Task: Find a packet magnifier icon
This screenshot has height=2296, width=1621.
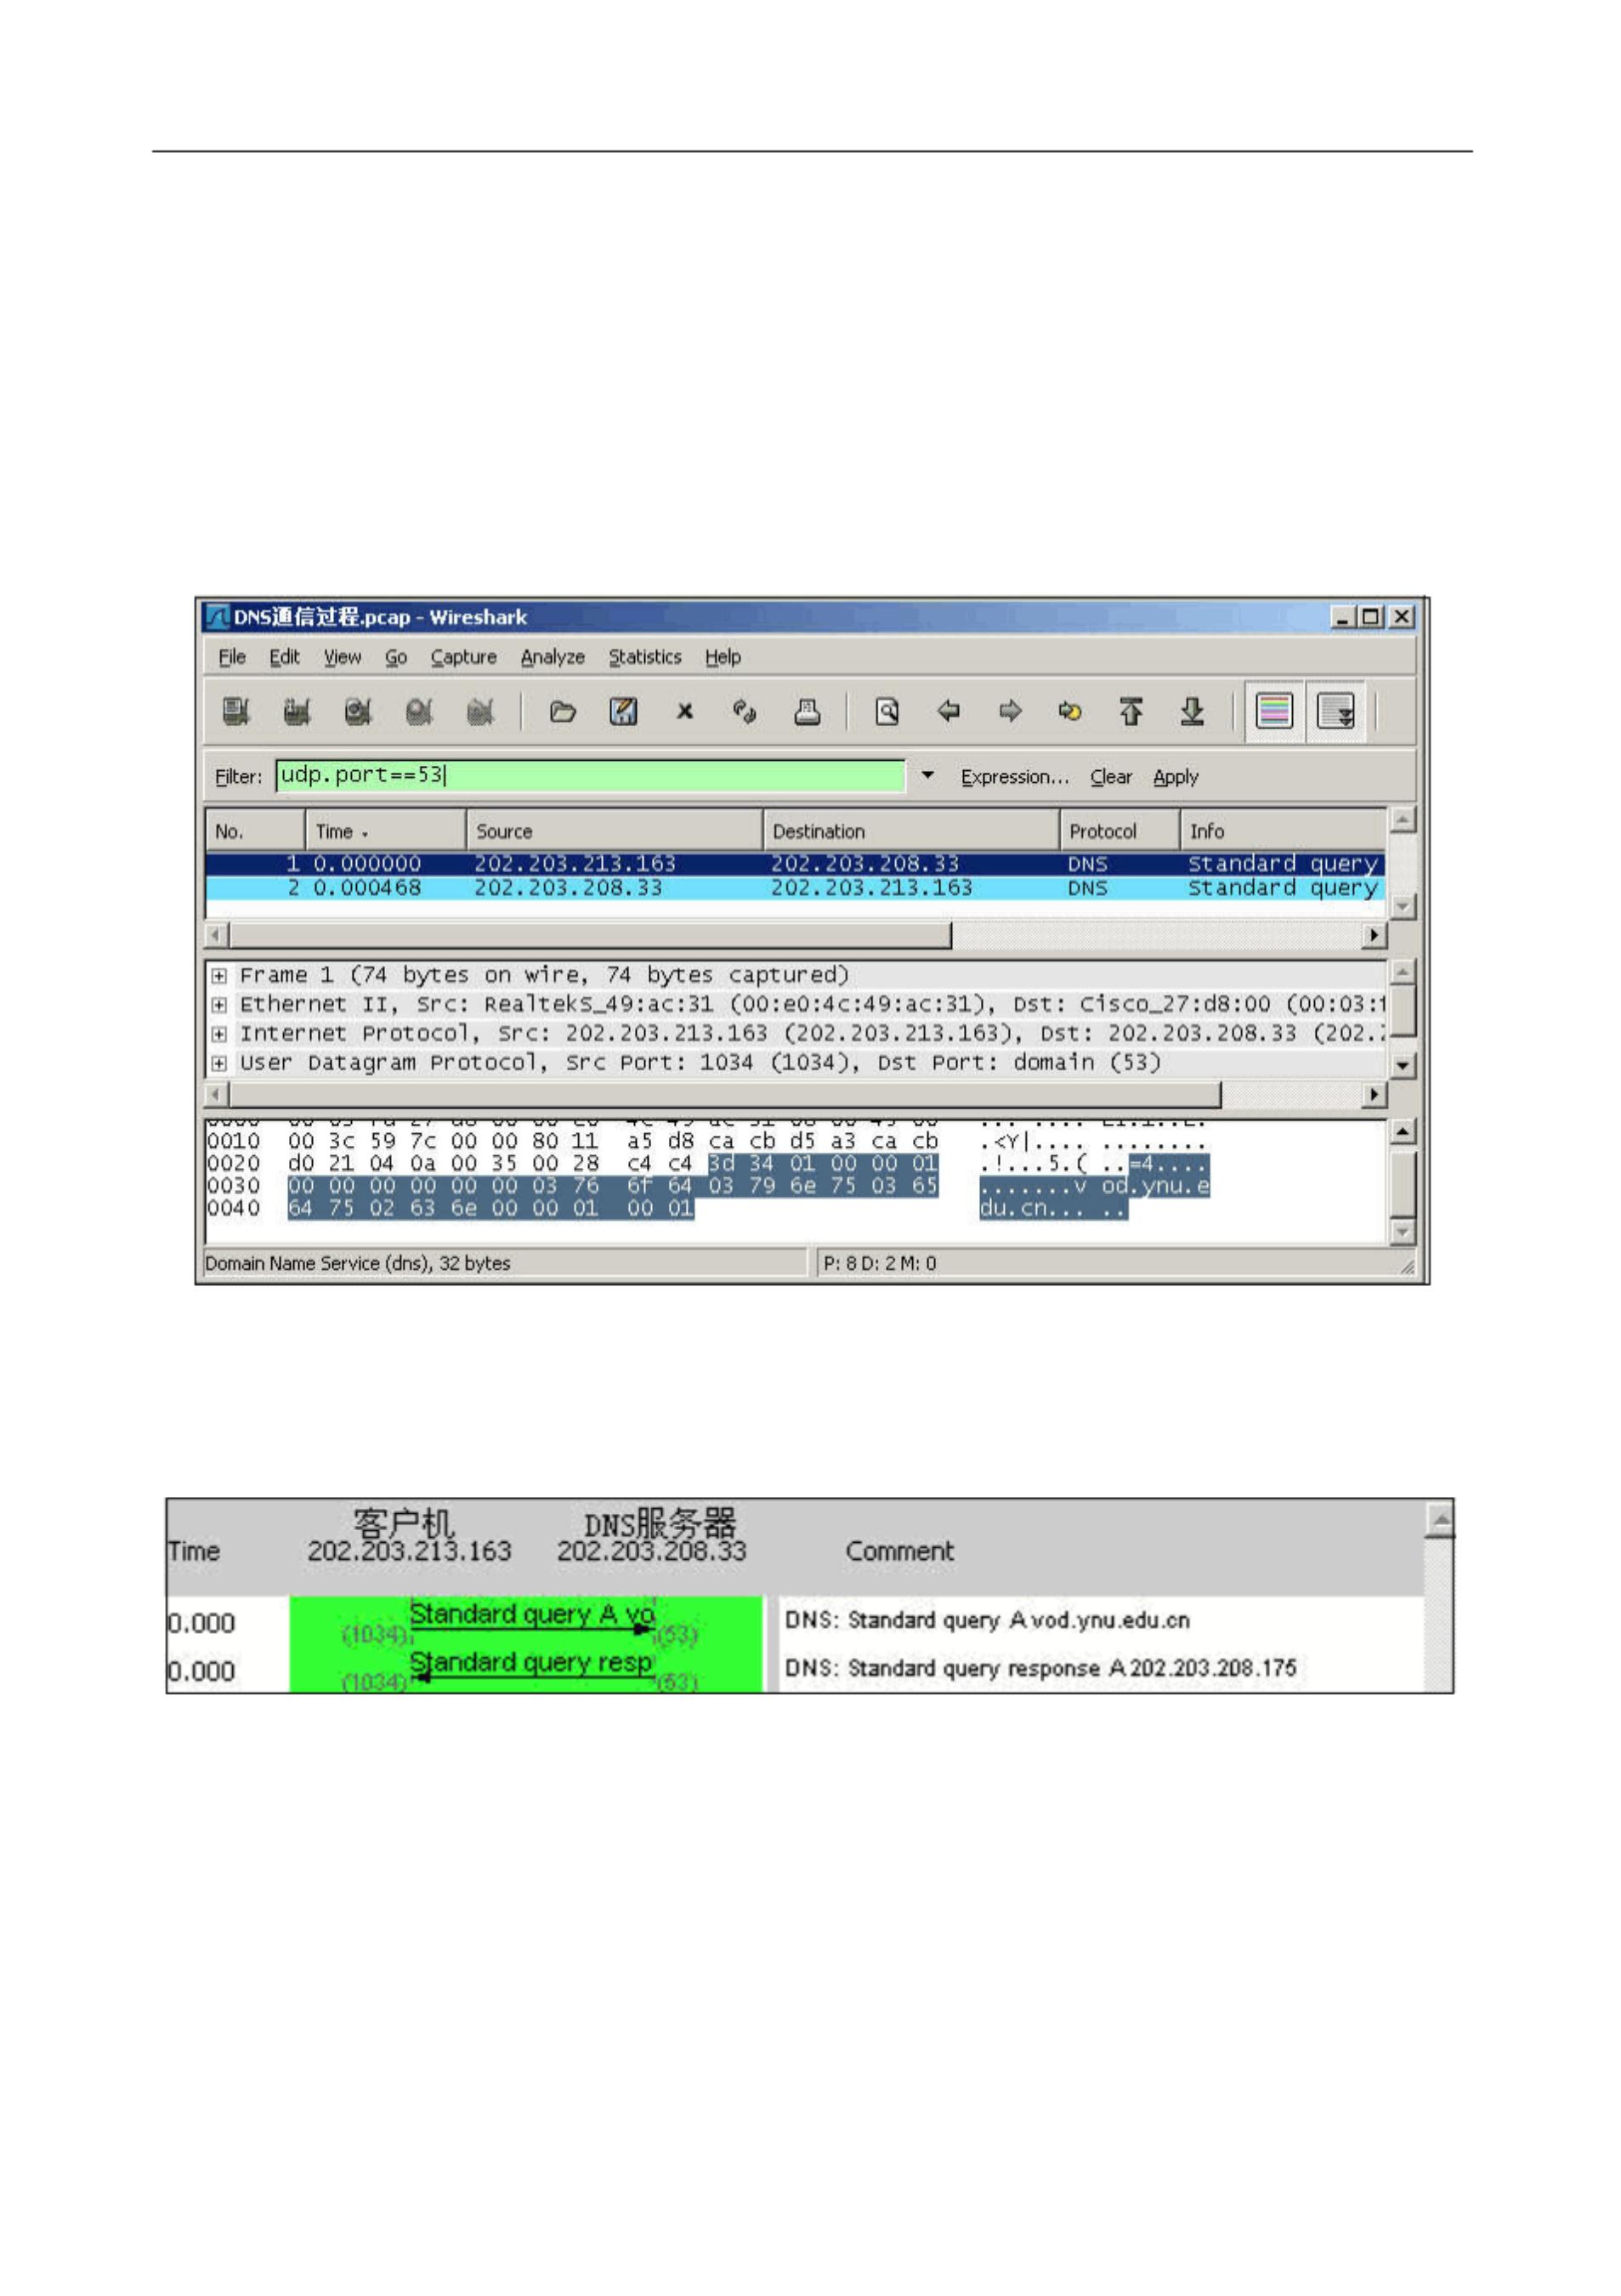Action: pos(887,711)
